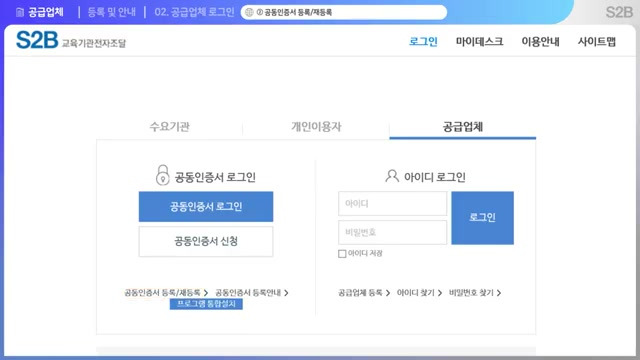The image size is (640, 360).
Task: Open the 로그인 menu in header
Action: coord(423,42)
